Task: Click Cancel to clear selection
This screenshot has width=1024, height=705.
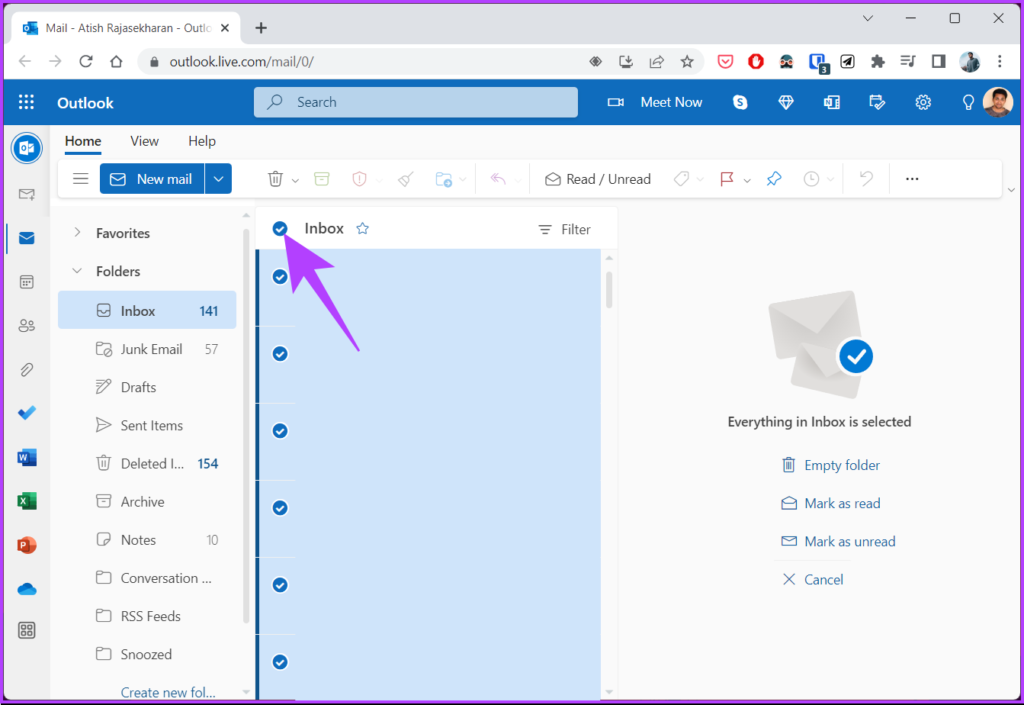Action: (813, 580)
